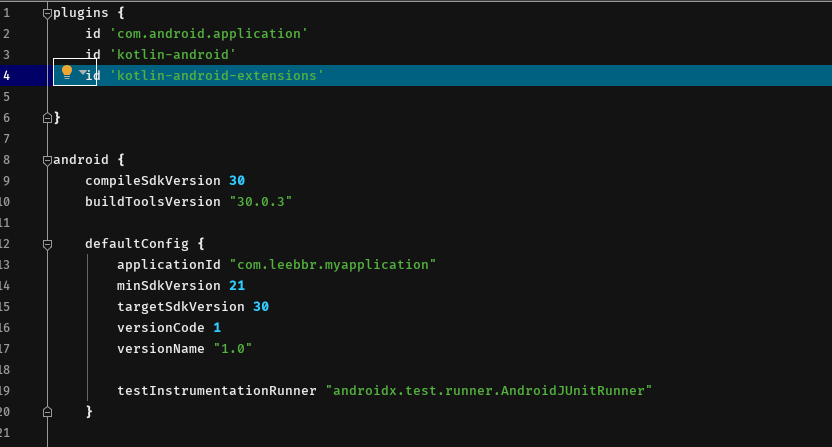Collapse the plugins block fold marker
The height and width of the screenshot is (447, 832).
click(x=47, y=13)
